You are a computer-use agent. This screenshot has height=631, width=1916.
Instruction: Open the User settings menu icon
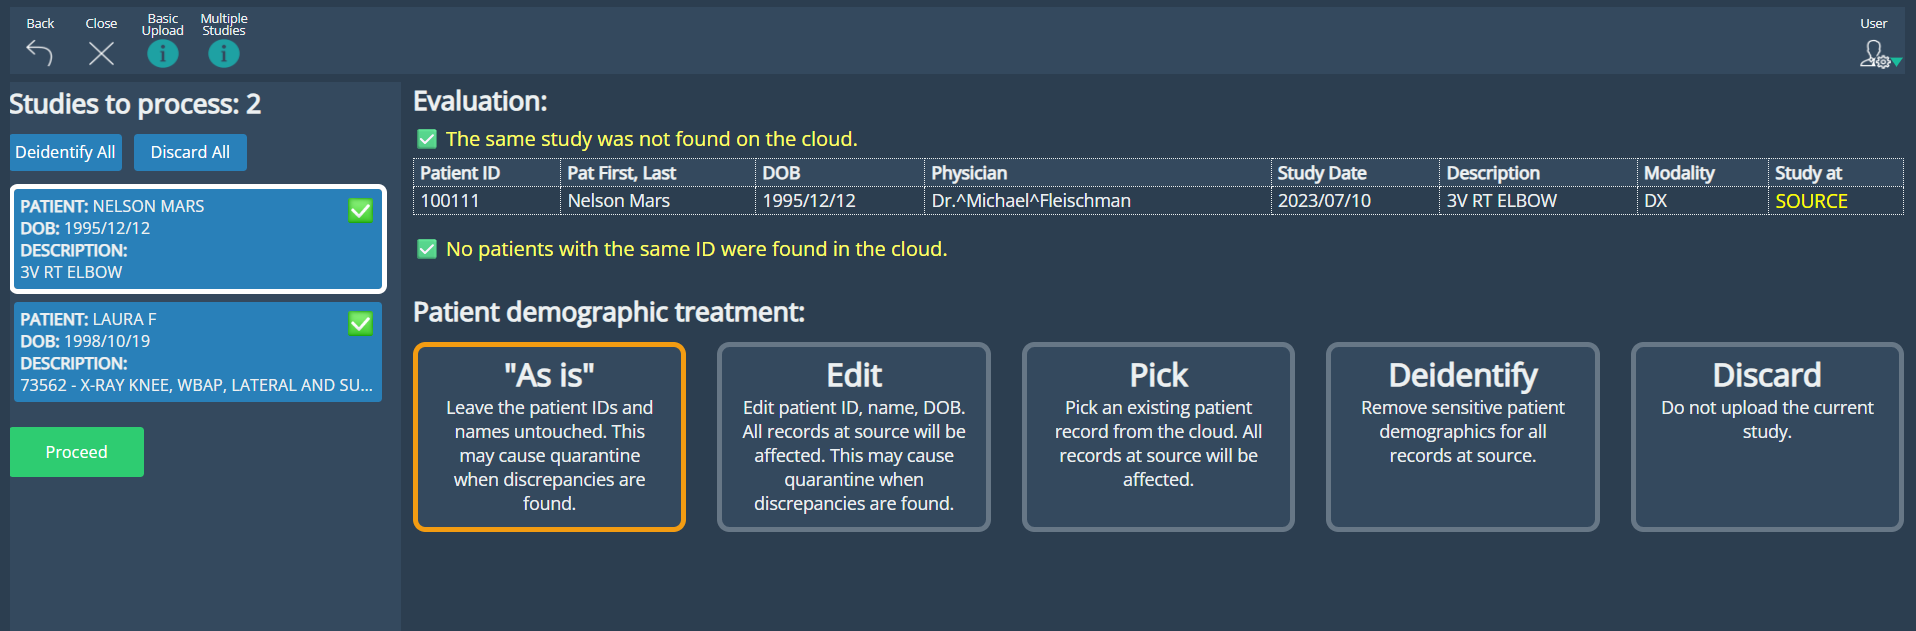pyautogui.click(x=1877, y=54)
